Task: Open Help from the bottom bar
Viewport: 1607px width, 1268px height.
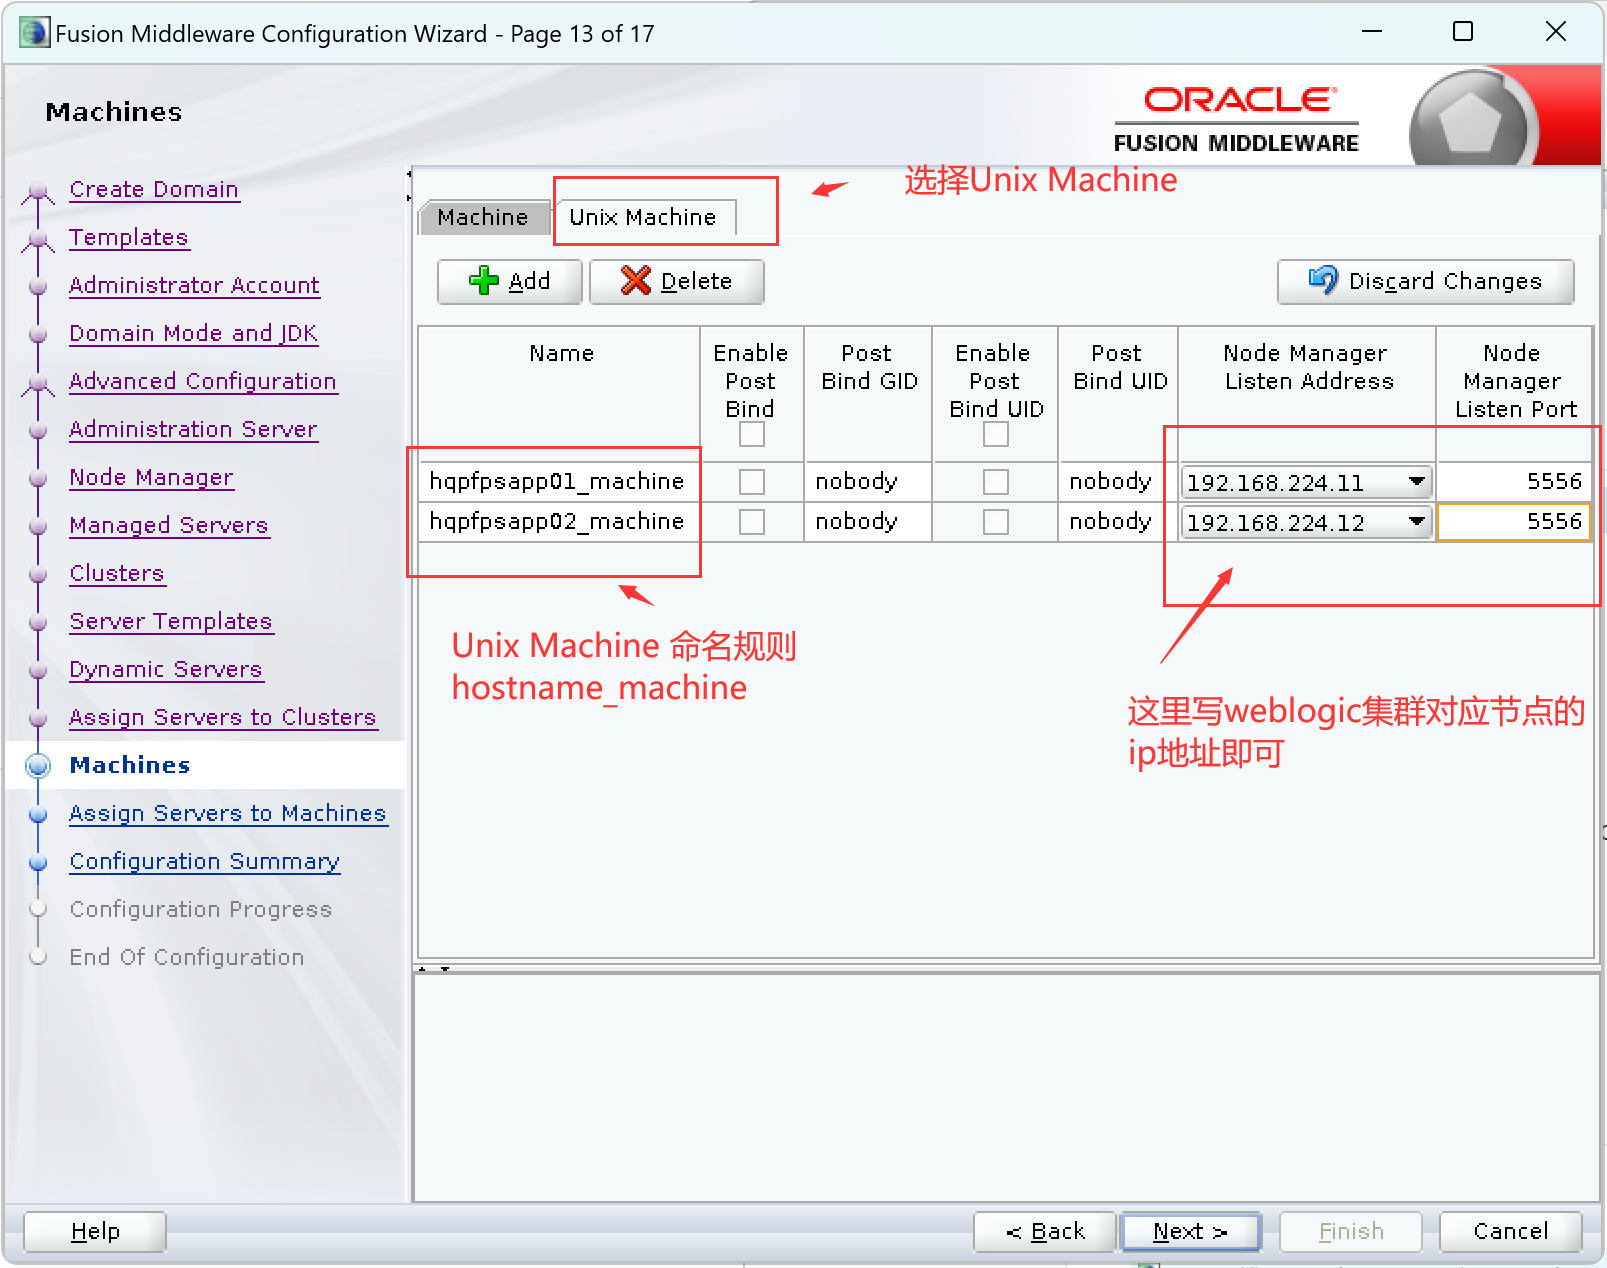Action: pyautogui.click(x=95, y=1231)
